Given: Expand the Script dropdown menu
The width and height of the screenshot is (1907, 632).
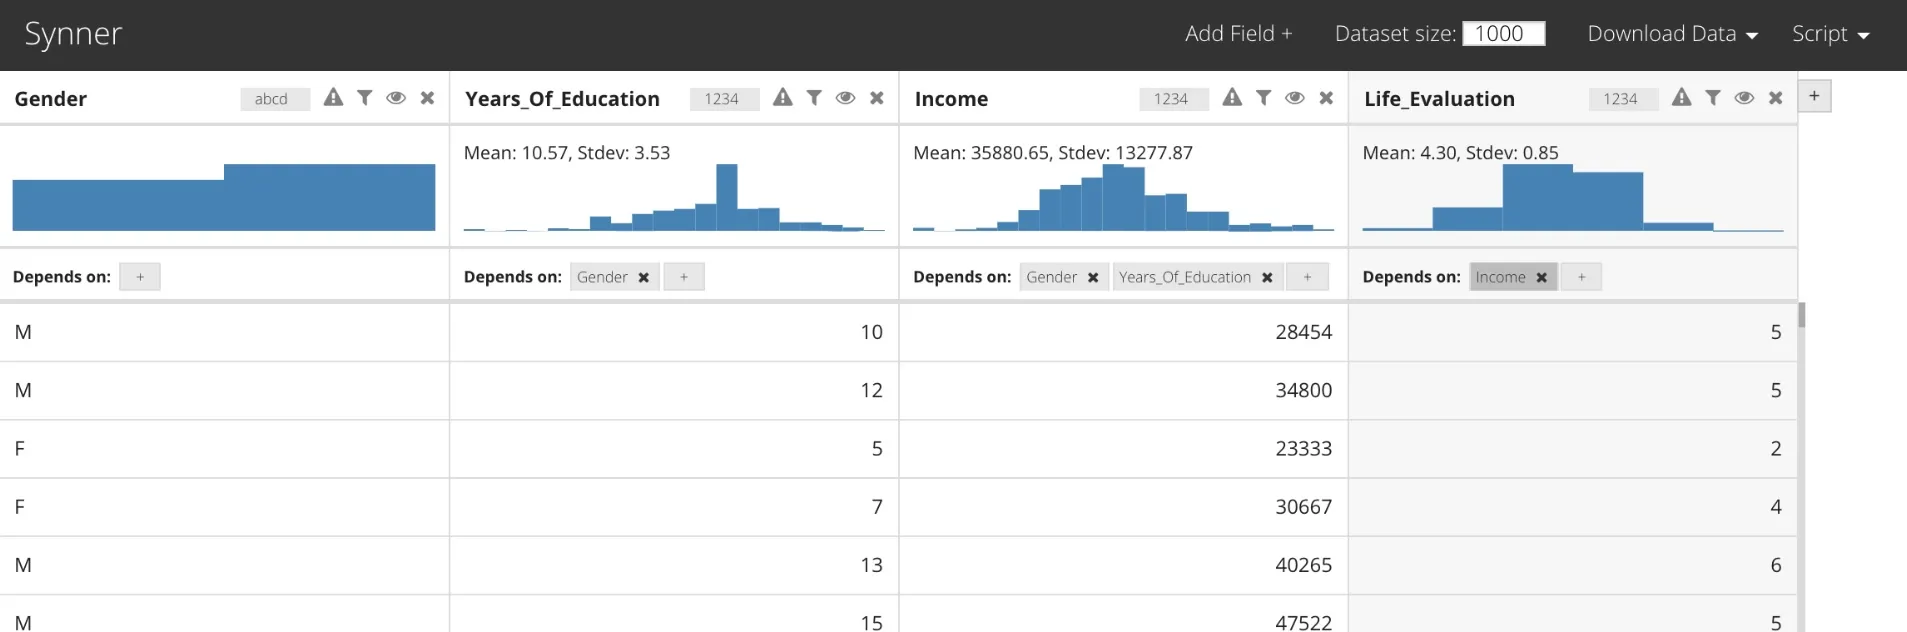Looking at the screenshot, I should click(1830, 34).
